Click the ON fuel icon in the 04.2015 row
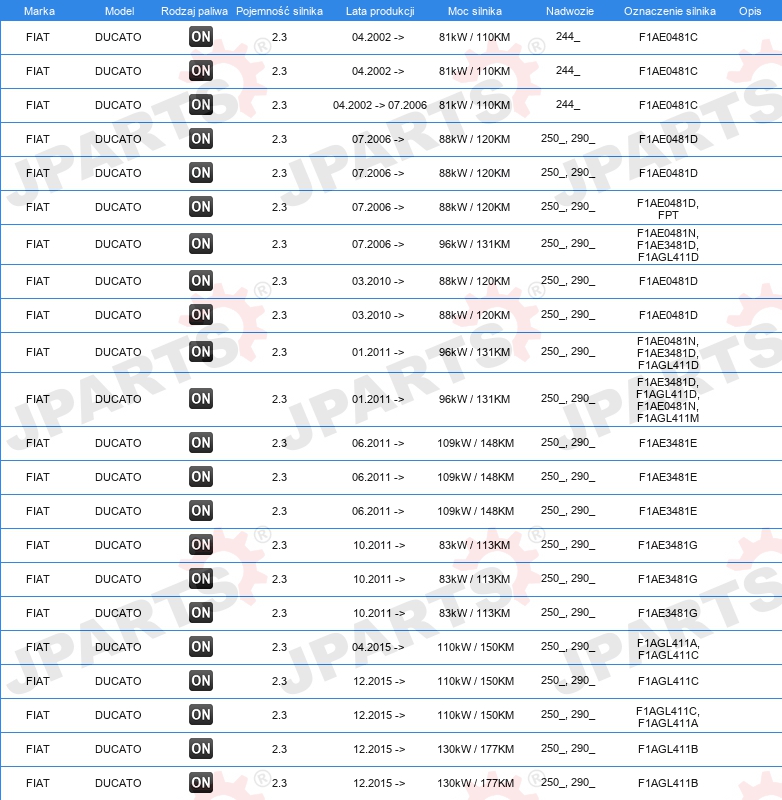This screenshot has width=782, height=800. click(200, 646)
